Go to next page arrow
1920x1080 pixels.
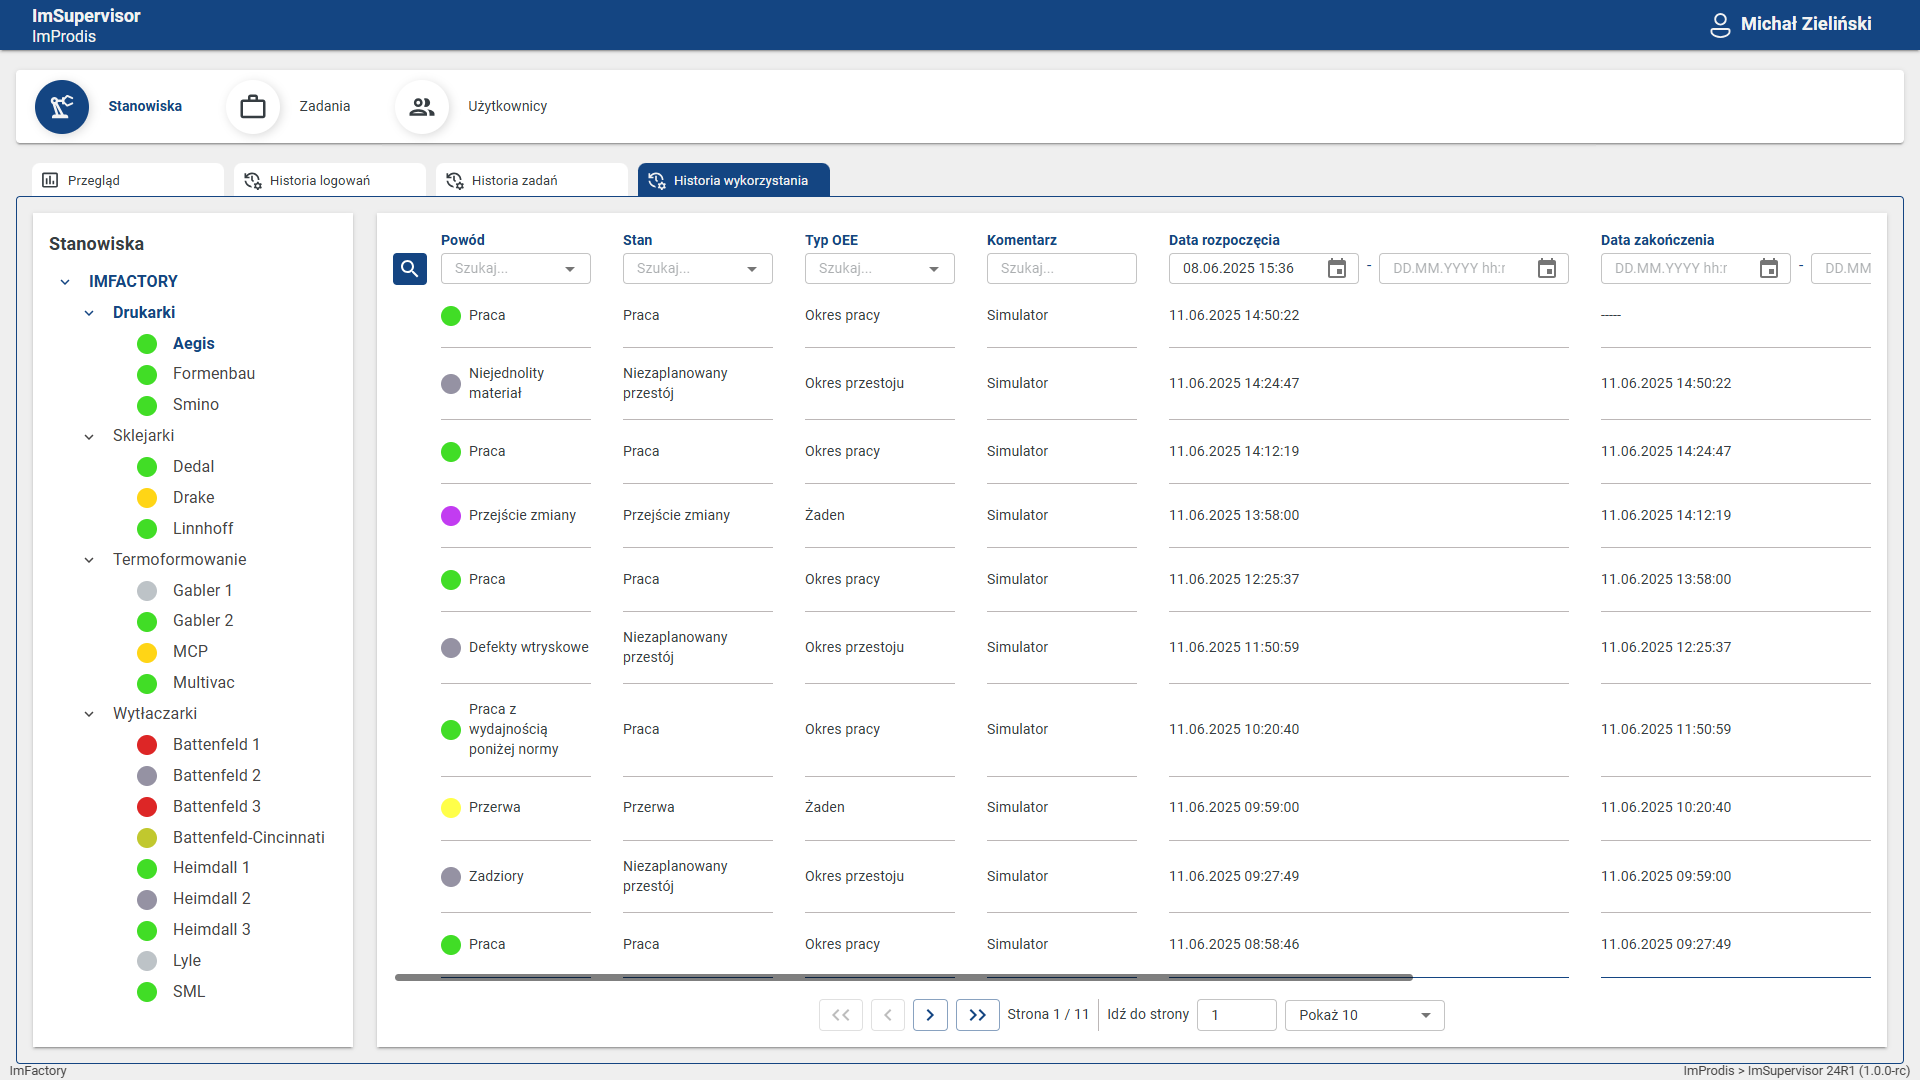click(930, 1015)
